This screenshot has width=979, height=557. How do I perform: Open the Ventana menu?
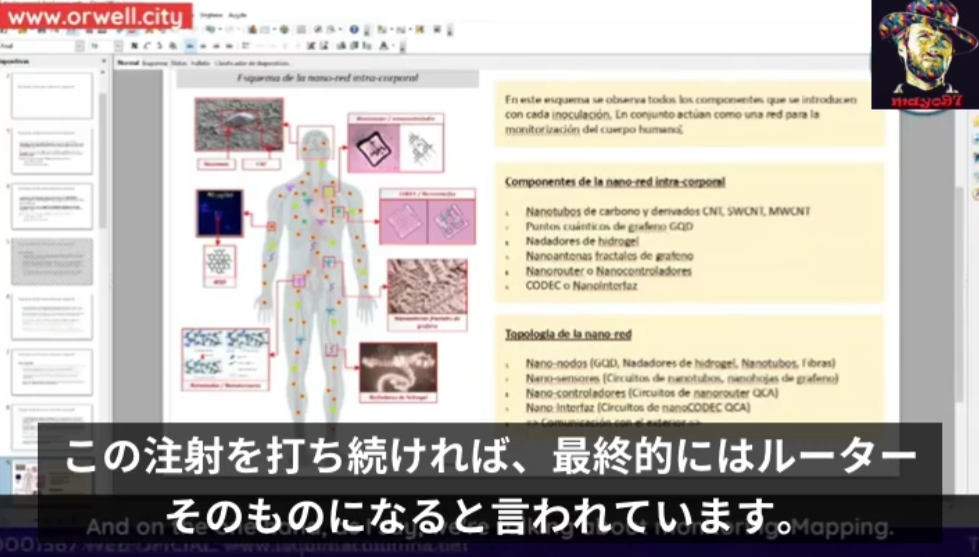pos(211,15)
